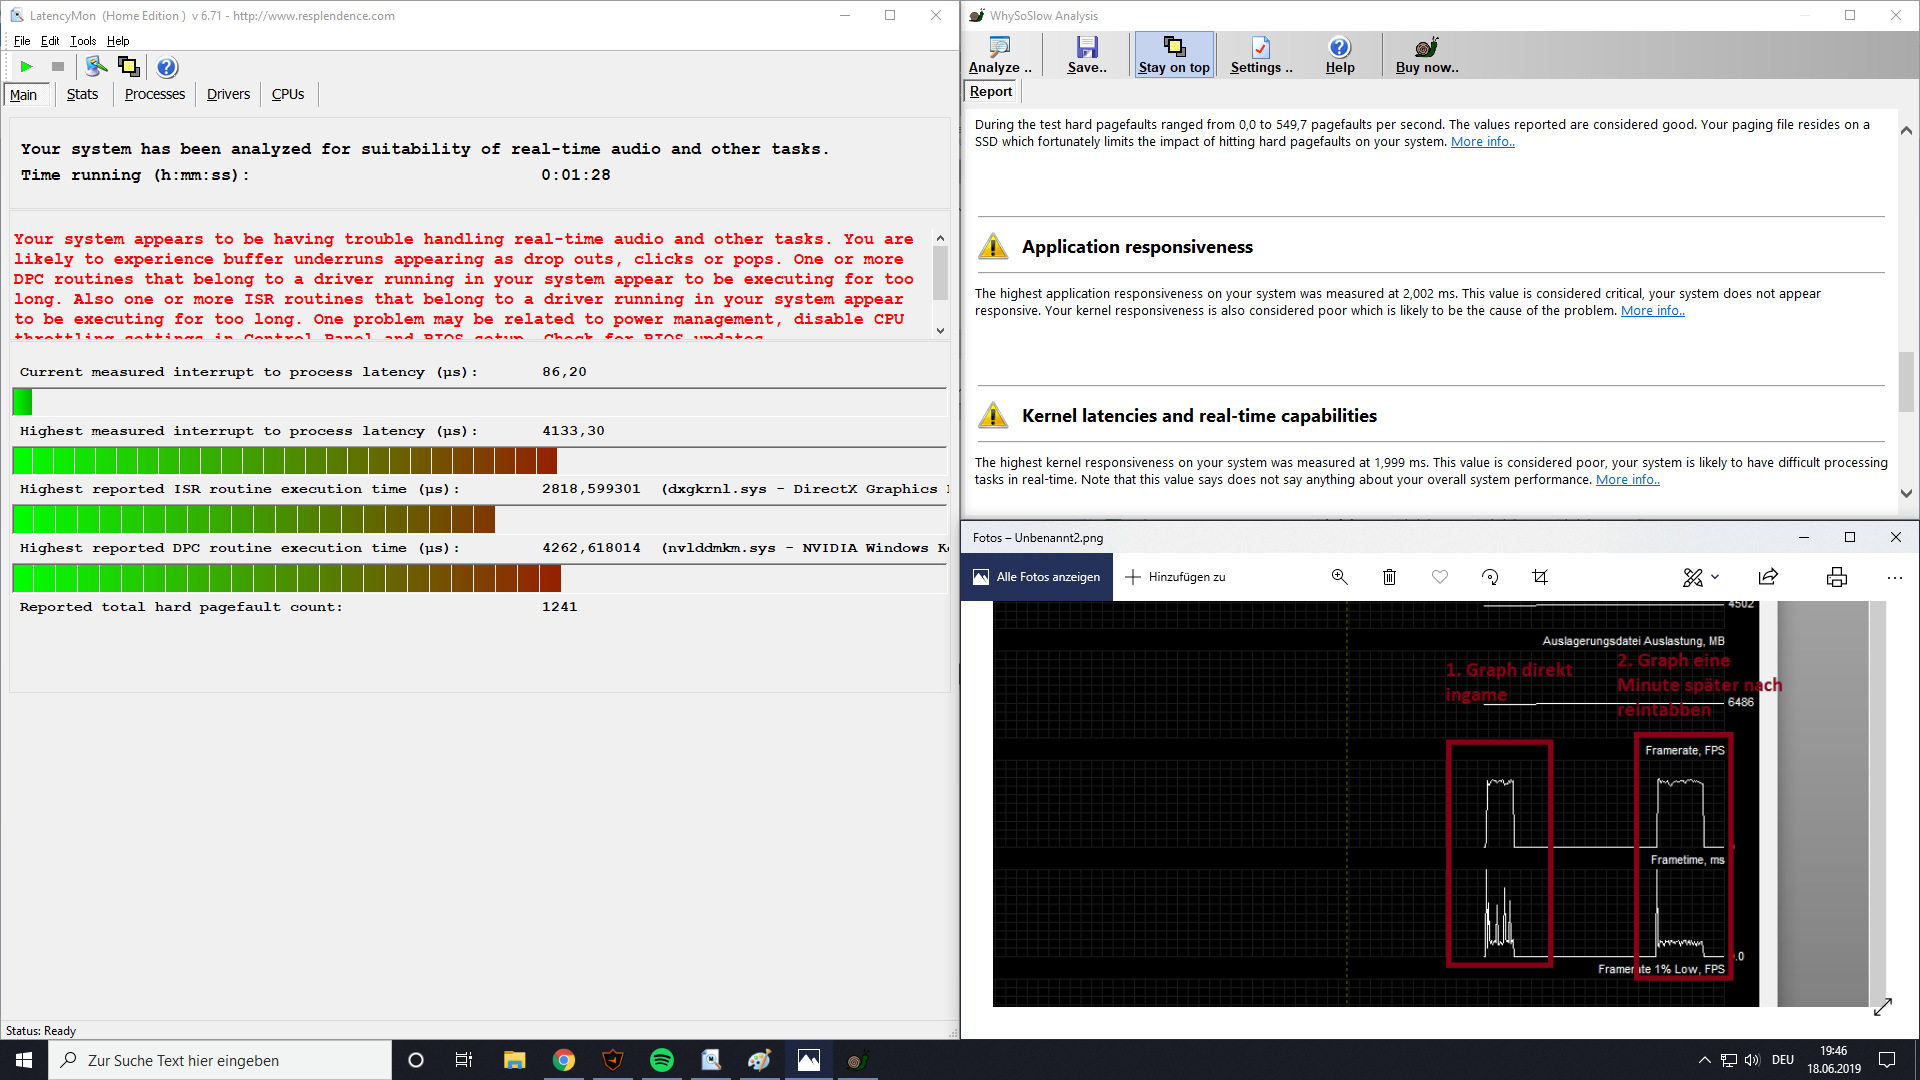Print the photo in Fotos
The height and width of the screenshot is (1080, 1920).
(x=1836, y=577)
